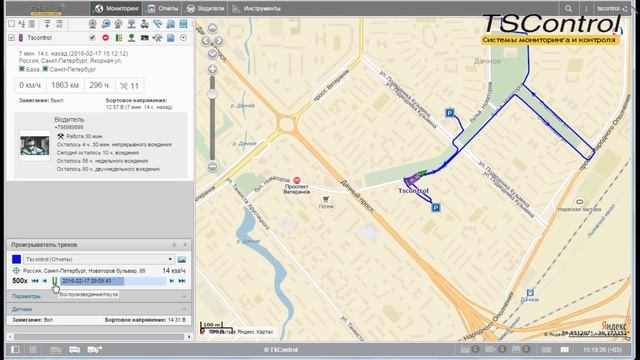Image resolution: width=640 pixels, height=360 pixels.
Task: Click the track color blue swatch
Action: tap(16, 259)
